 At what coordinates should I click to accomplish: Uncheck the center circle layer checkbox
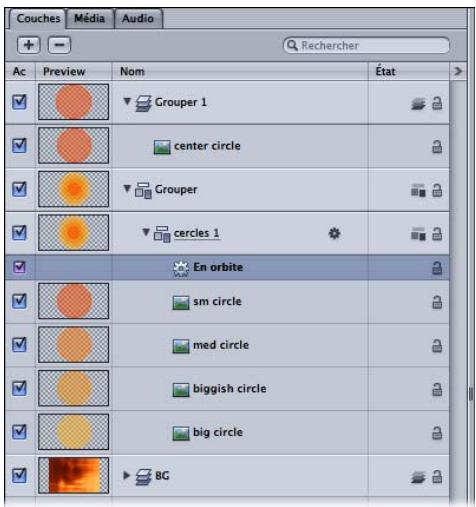(19, 145)
